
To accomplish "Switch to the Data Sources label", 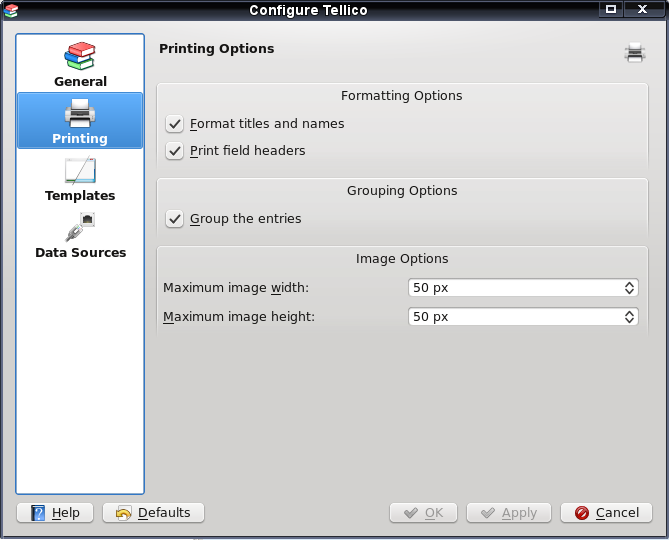I will click(x=81, y=253).
